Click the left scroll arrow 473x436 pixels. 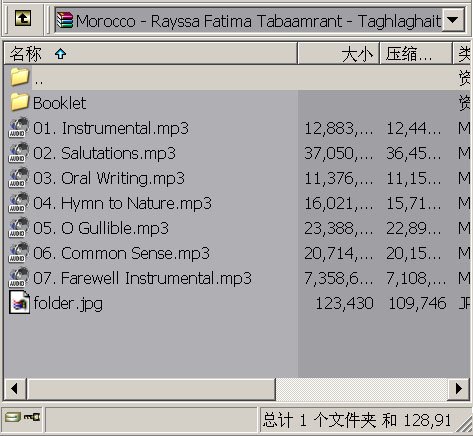[15, 388]
